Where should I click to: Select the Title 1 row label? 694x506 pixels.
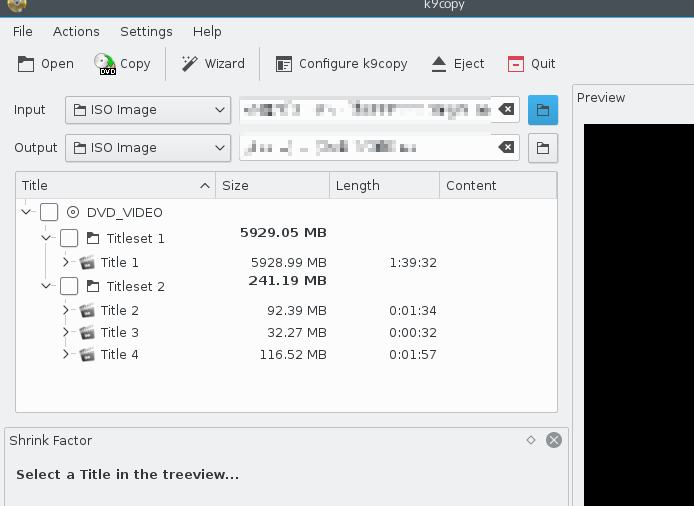(x=120, y=263)
